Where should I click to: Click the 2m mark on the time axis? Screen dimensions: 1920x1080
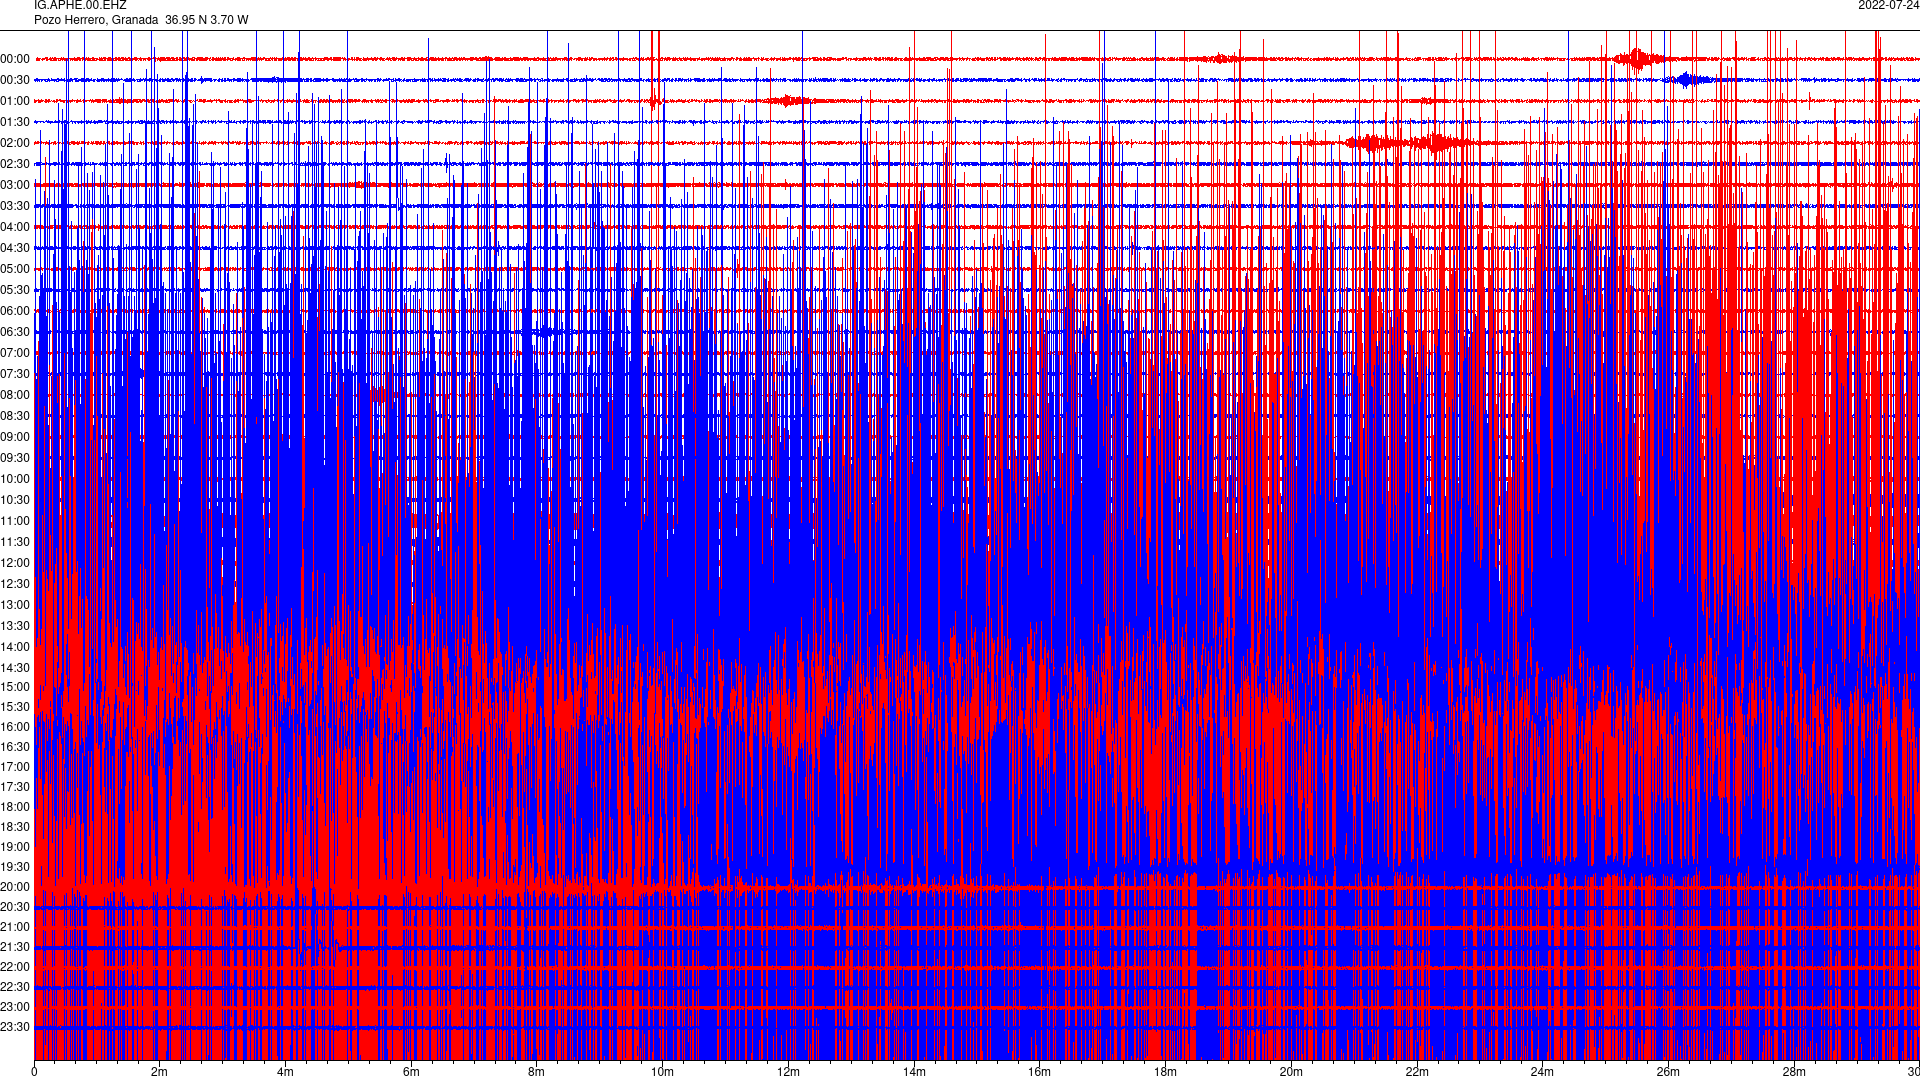(160, 1072)
